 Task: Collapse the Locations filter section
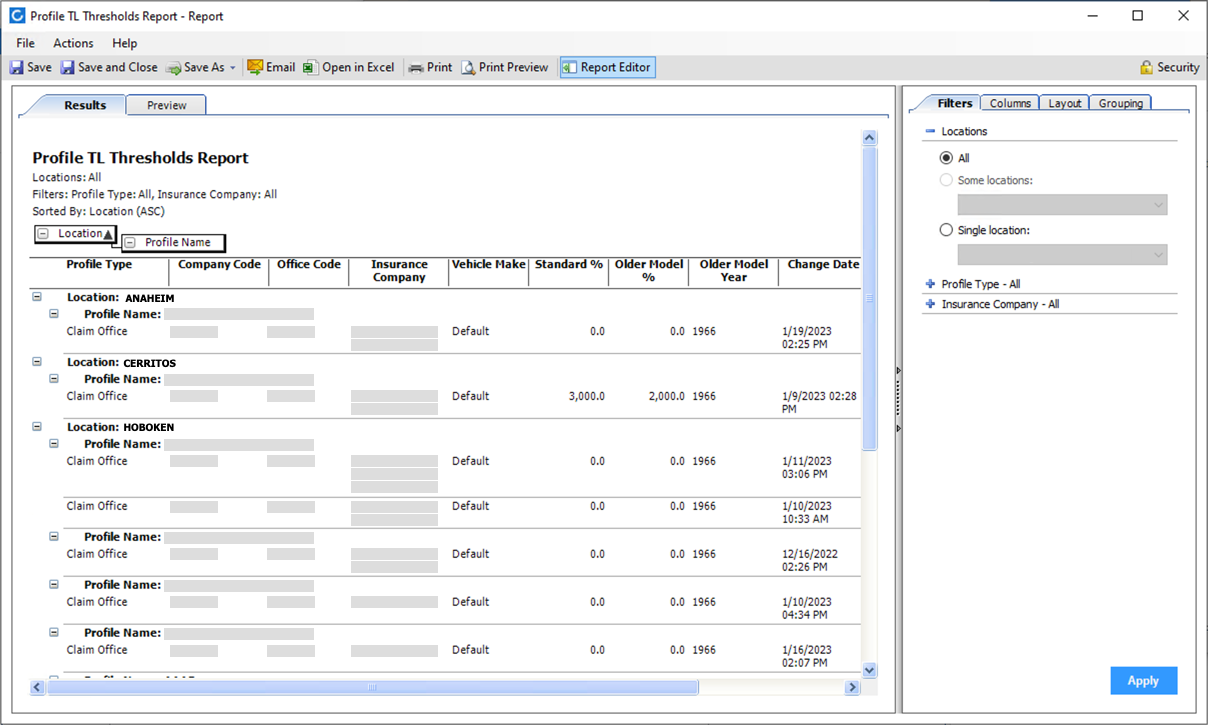pos(930,131)
